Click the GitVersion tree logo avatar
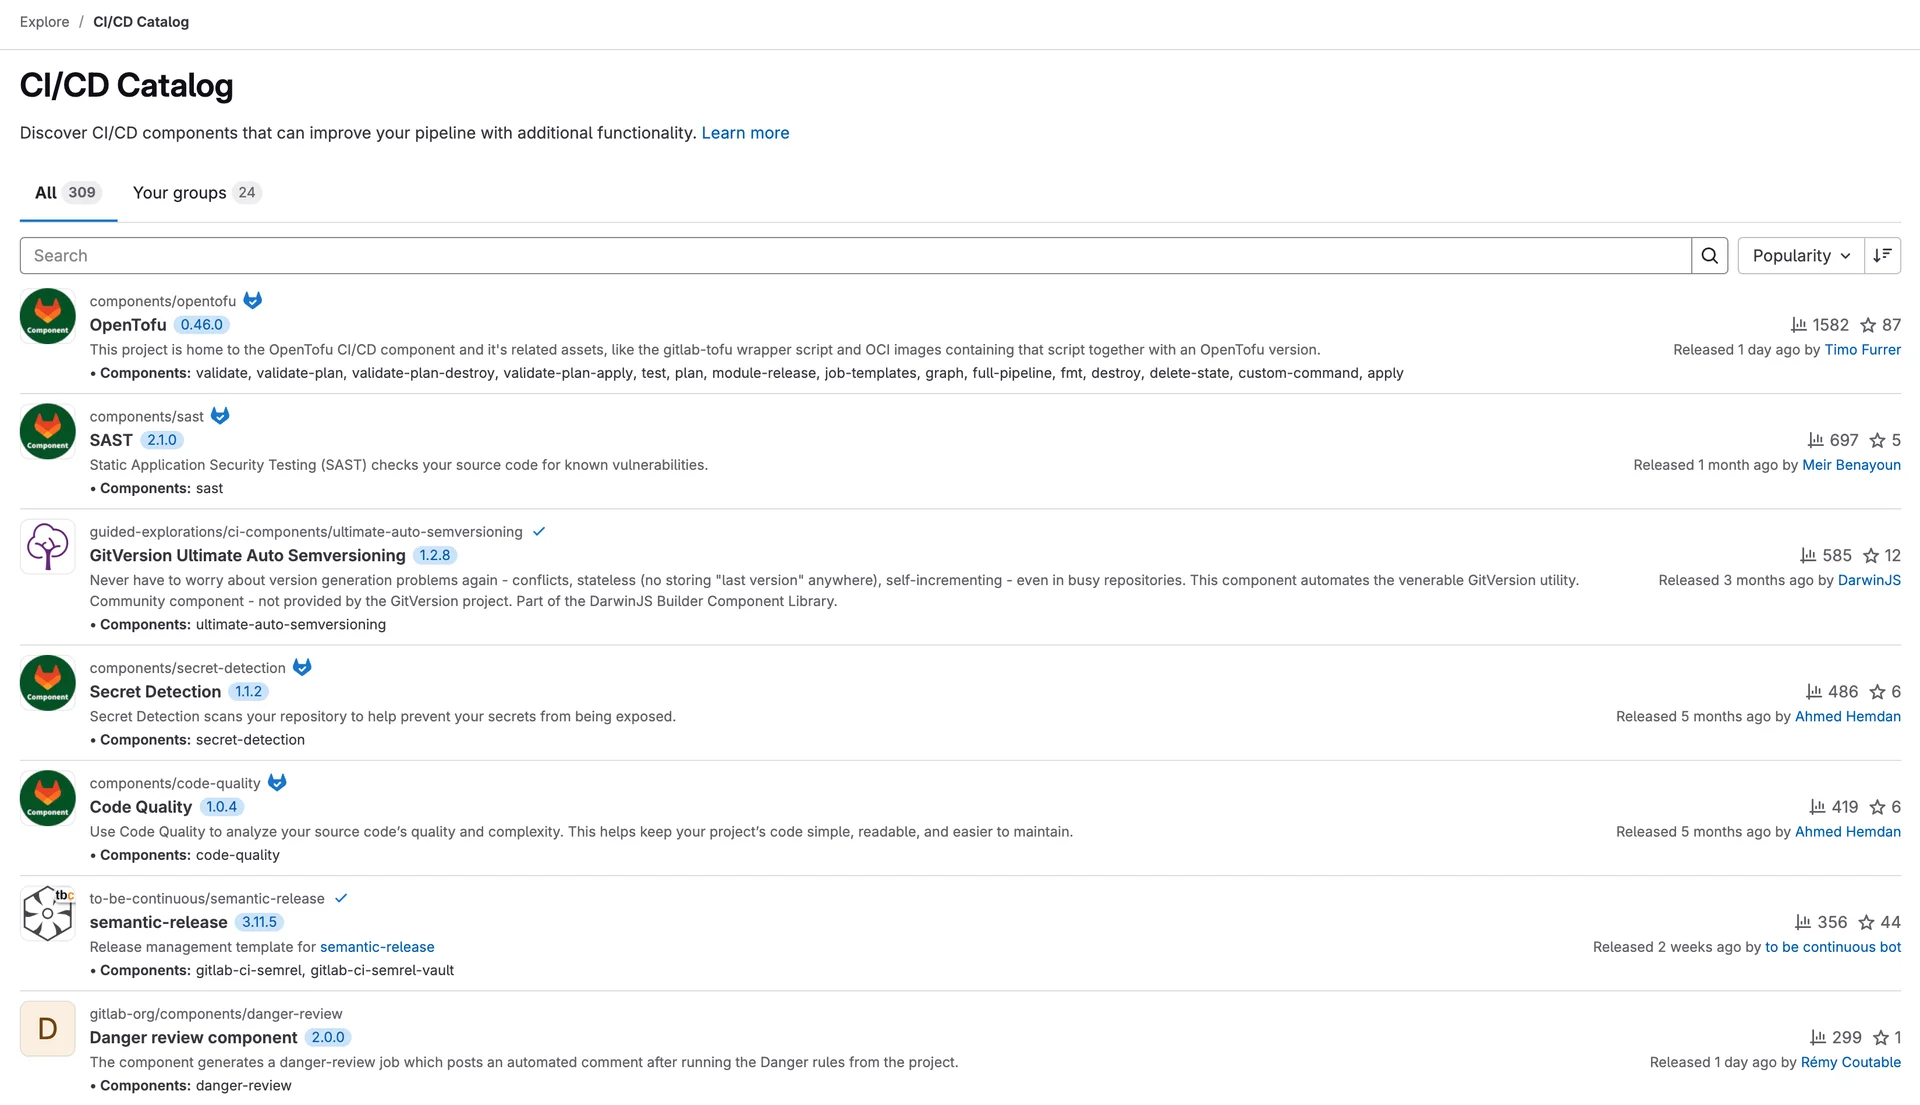Image resolution: width=1920 pixels, height=1105 pixels. (47, 547)
